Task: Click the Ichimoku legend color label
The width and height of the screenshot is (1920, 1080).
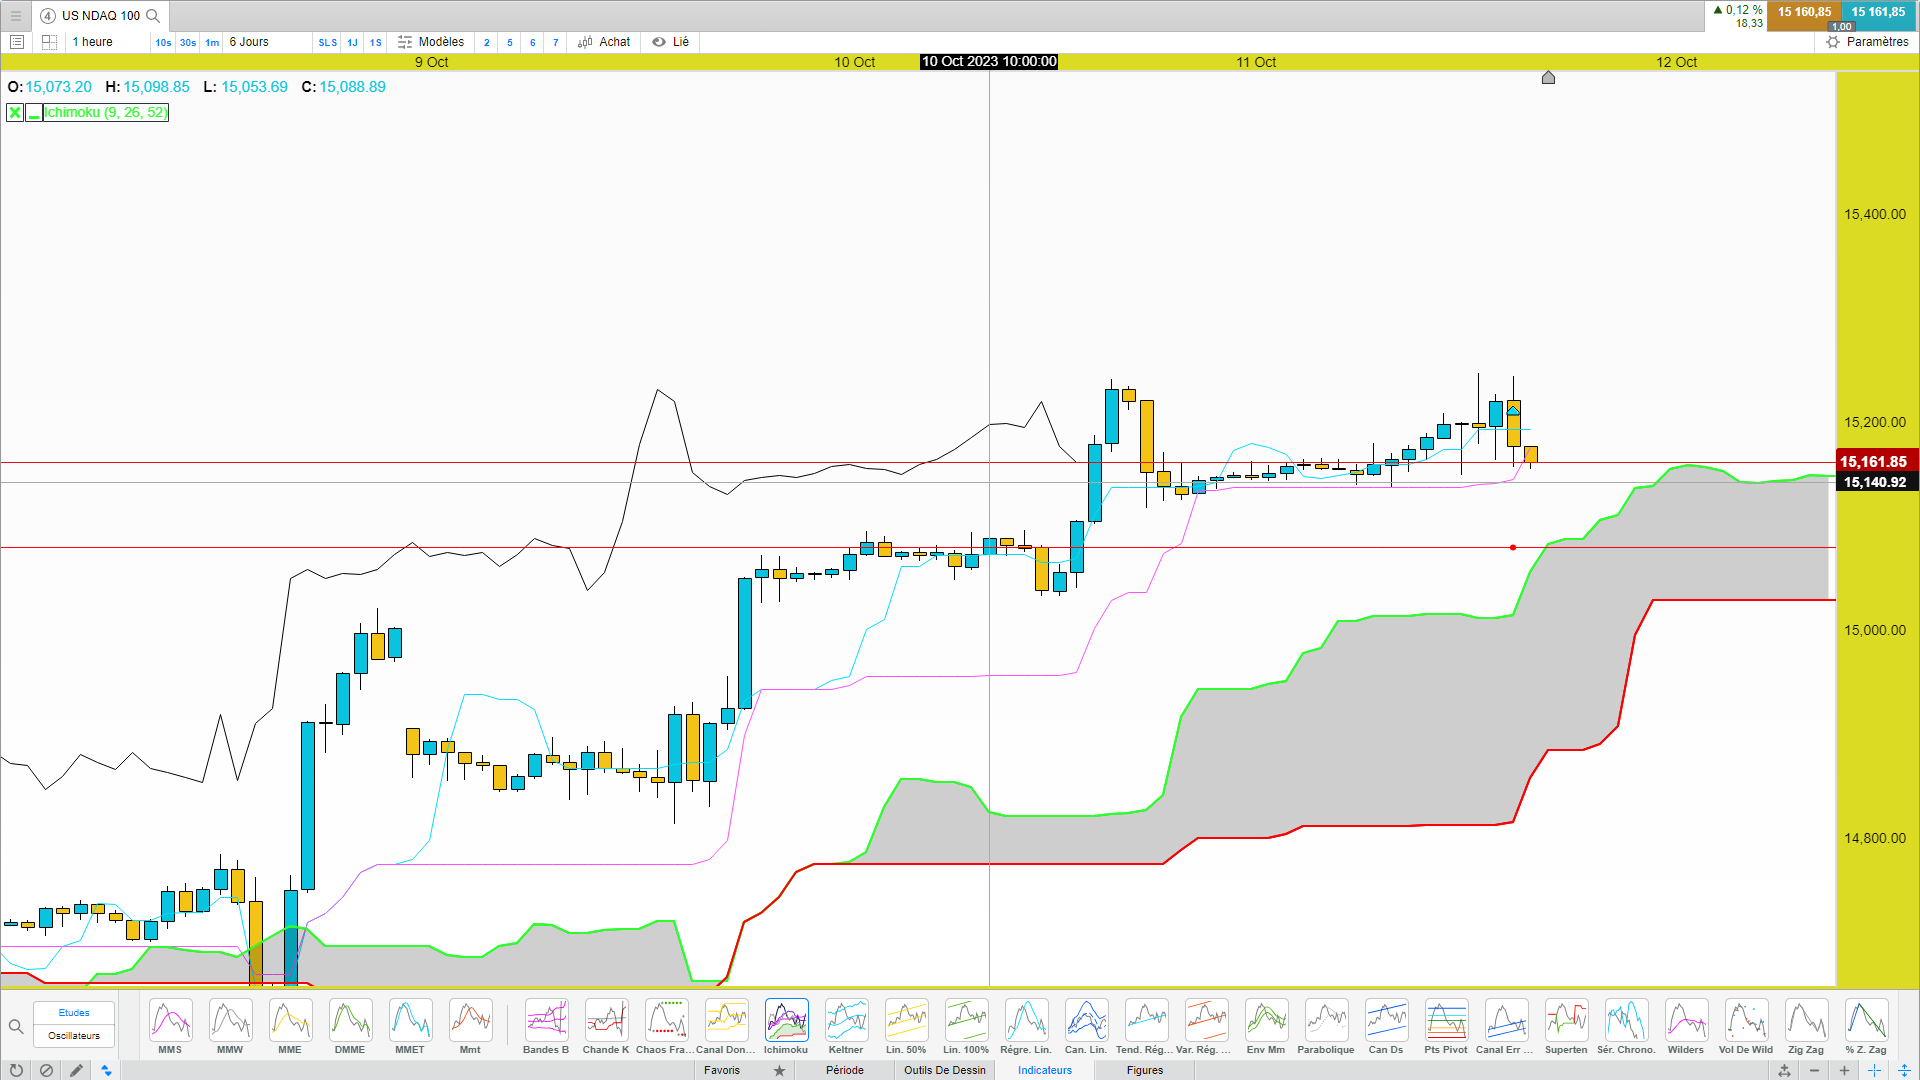Action: pos(106,113)
